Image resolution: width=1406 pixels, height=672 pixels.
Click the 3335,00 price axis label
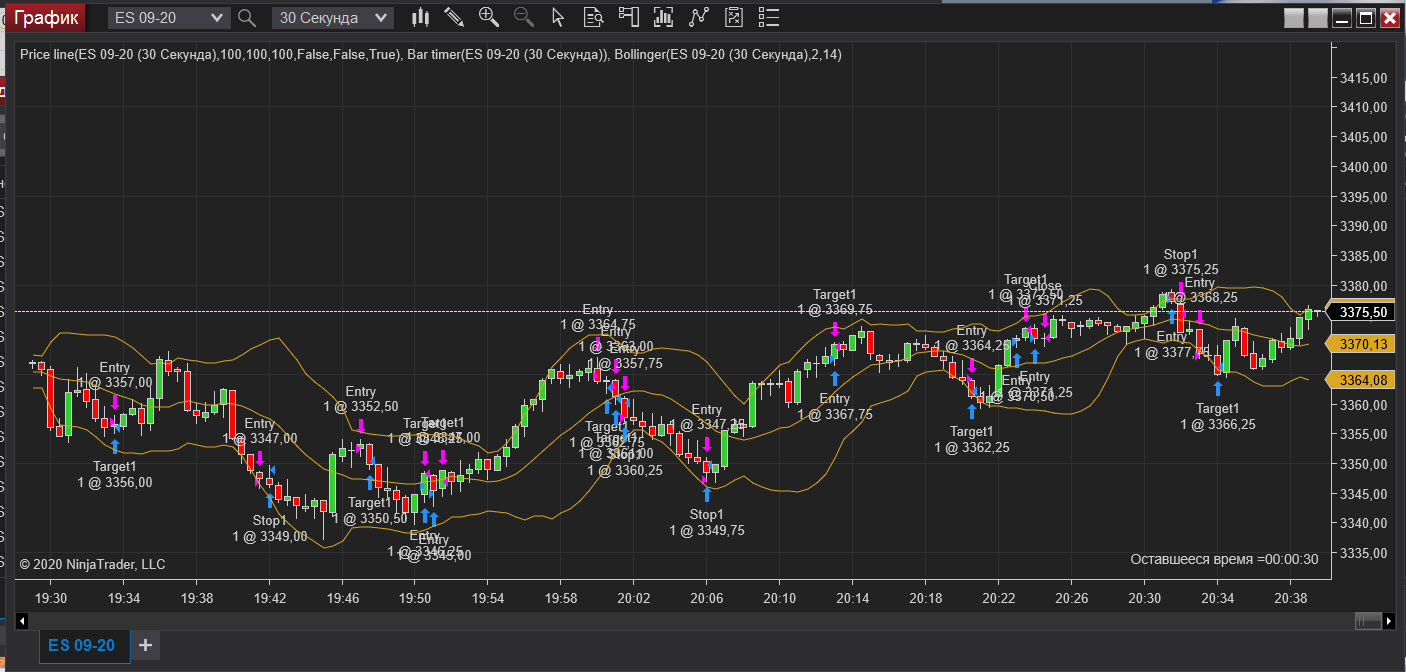1363,553
